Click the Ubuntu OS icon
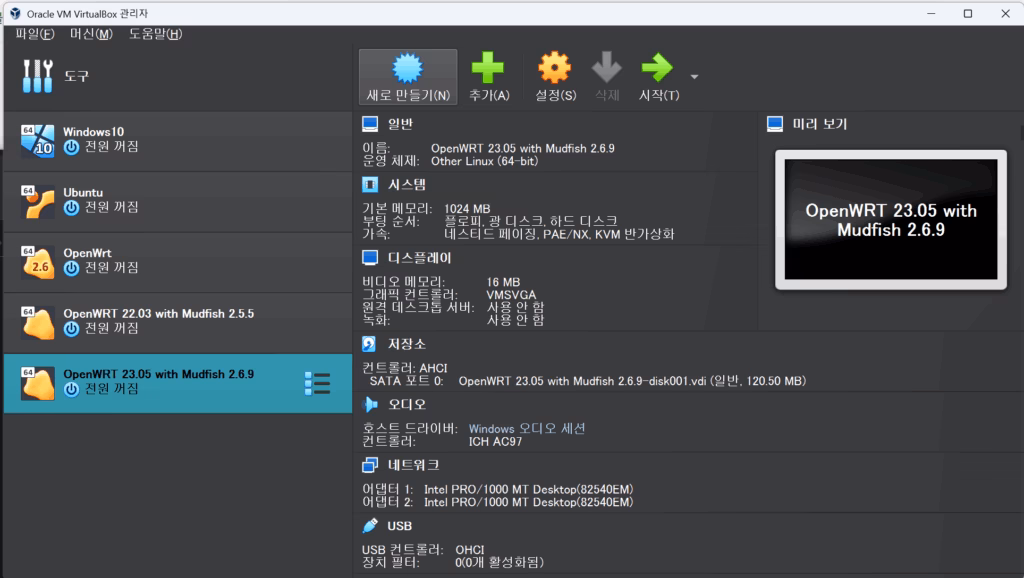 pyautogui.click(x=37, y=202)
